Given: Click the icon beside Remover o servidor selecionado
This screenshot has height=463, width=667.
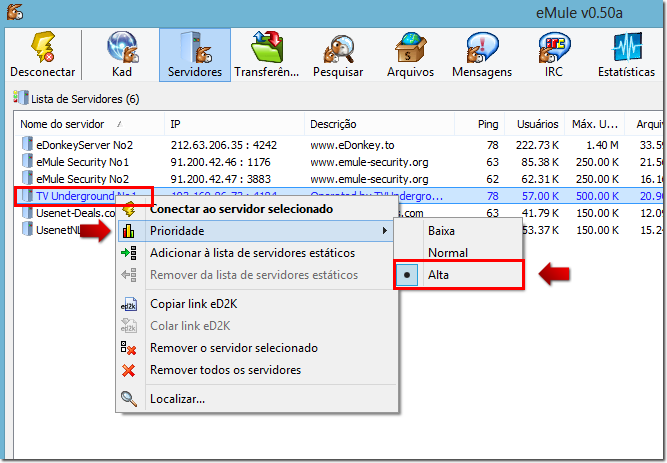Looking at the screenshot, I should coord(128,348).
